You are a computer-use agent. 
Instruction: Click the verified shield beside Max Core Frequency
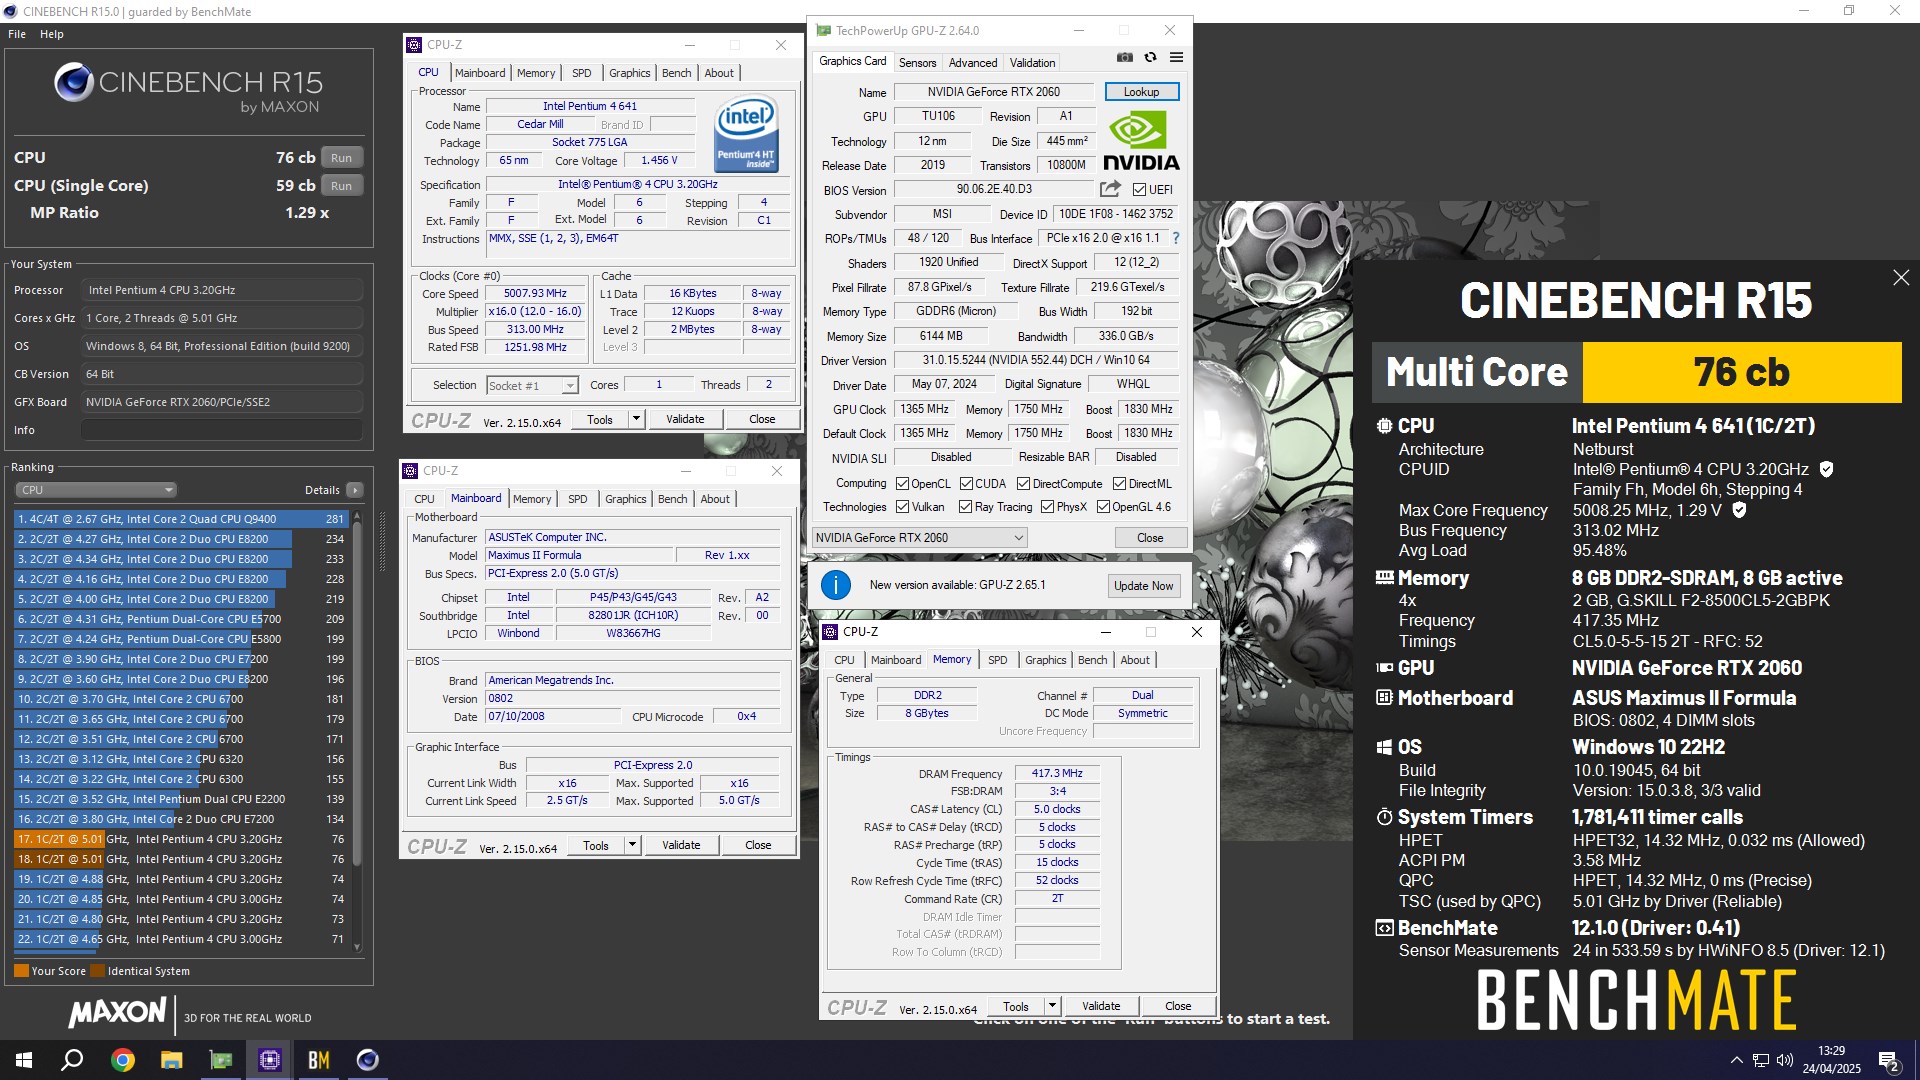(1739, 510)
